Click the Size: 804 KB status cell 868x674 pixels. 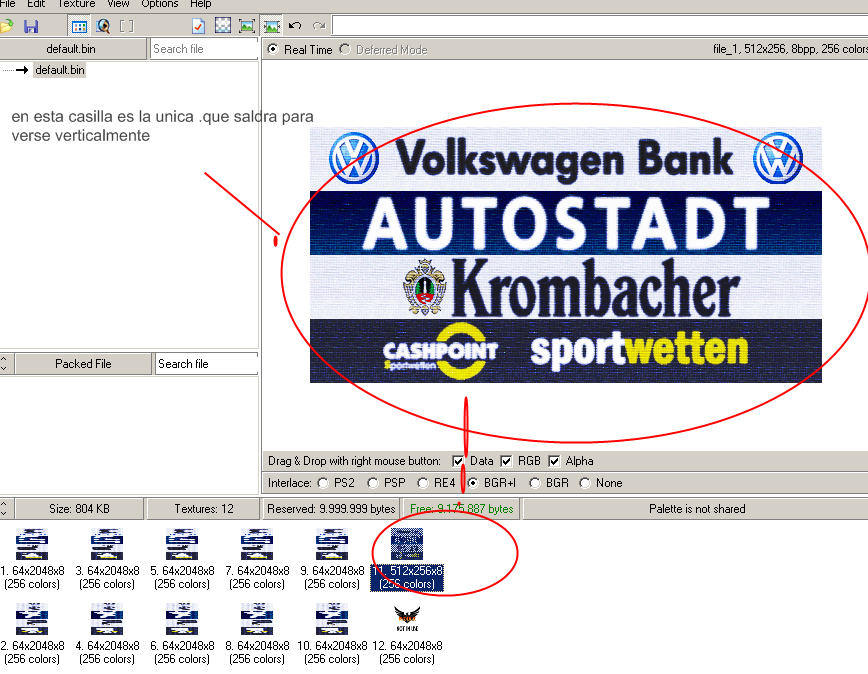[x=79, y=509]
